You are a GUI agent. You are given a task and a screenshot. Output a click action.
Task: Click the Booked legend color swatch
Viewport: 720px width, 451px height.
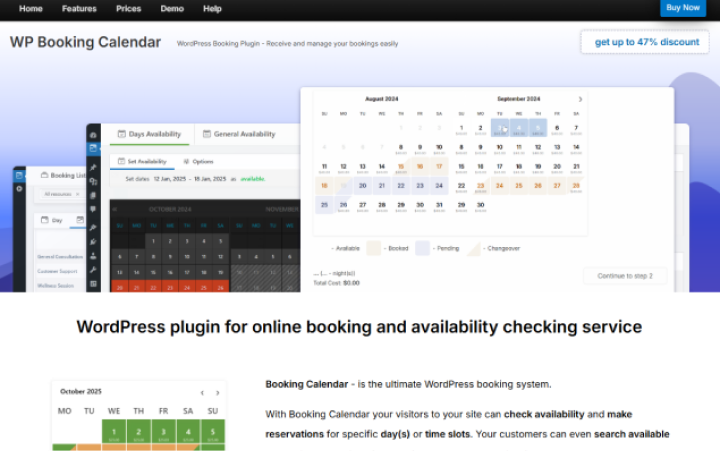[373, 248]
